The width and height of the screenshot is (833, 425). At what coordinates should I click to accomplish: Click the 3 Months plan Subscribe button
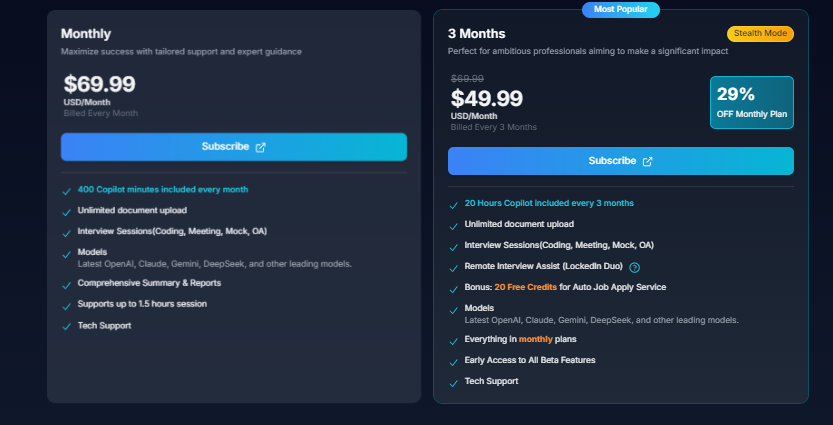620,161
